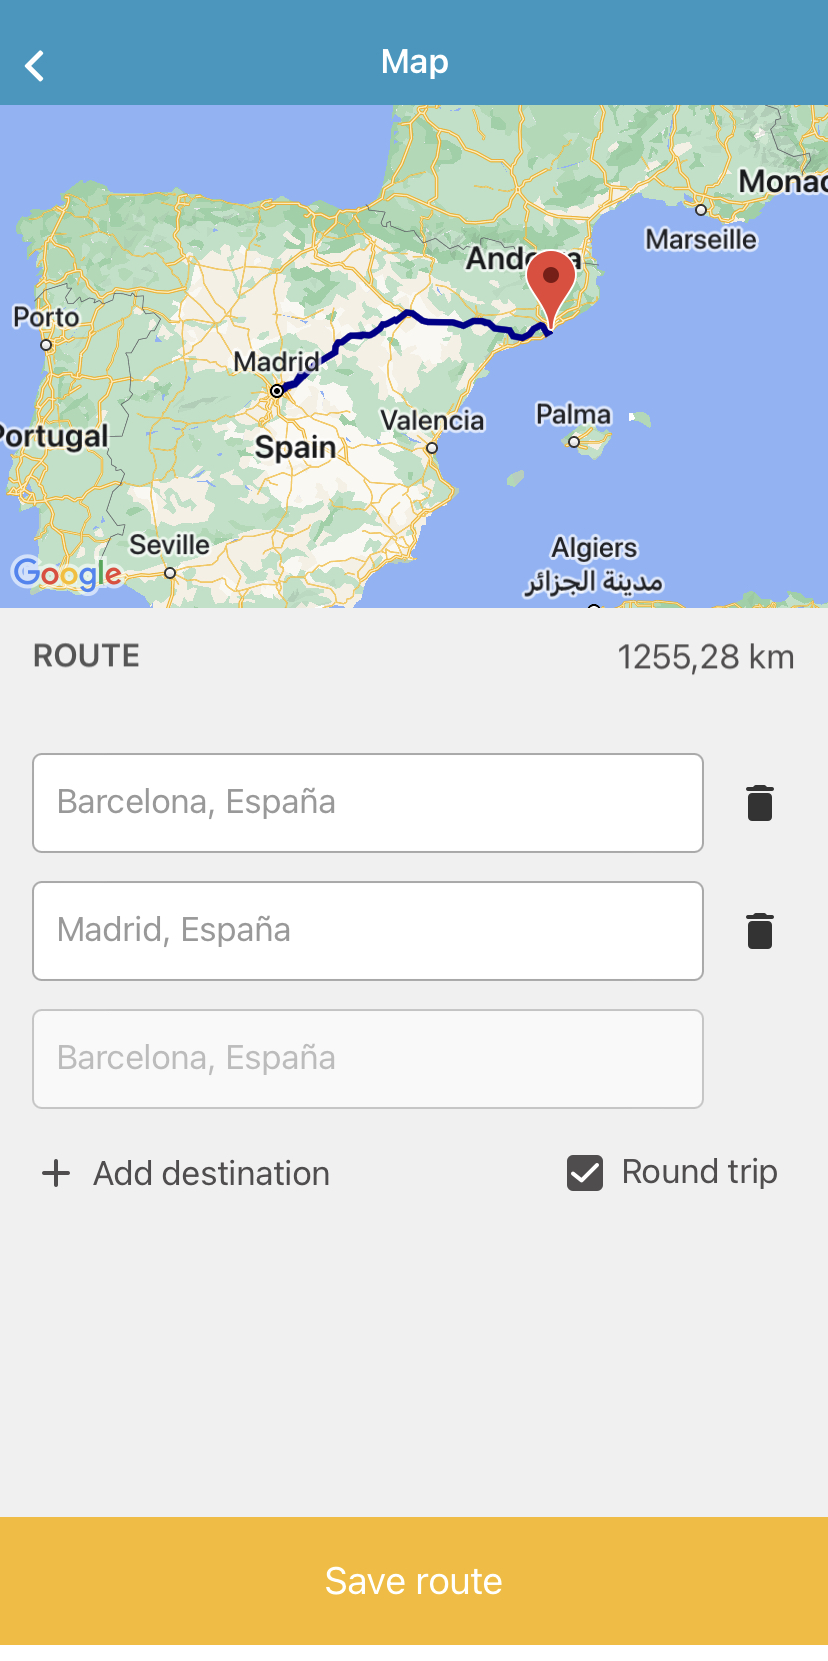
Task: Click the trash icon beside Madrid, España
Action: pos(760,931)
